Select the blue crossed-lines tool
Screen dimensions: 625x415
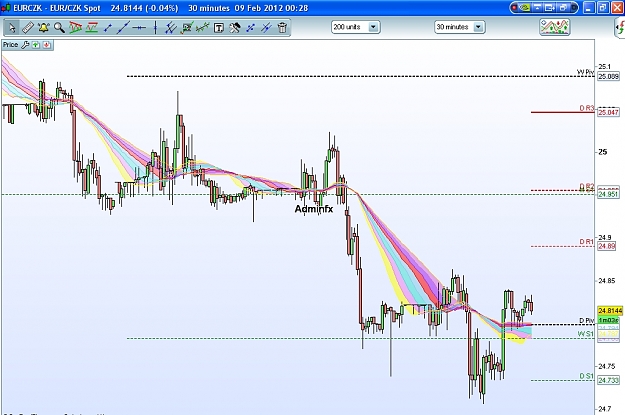pyautogui.click(x=266, y=28)
